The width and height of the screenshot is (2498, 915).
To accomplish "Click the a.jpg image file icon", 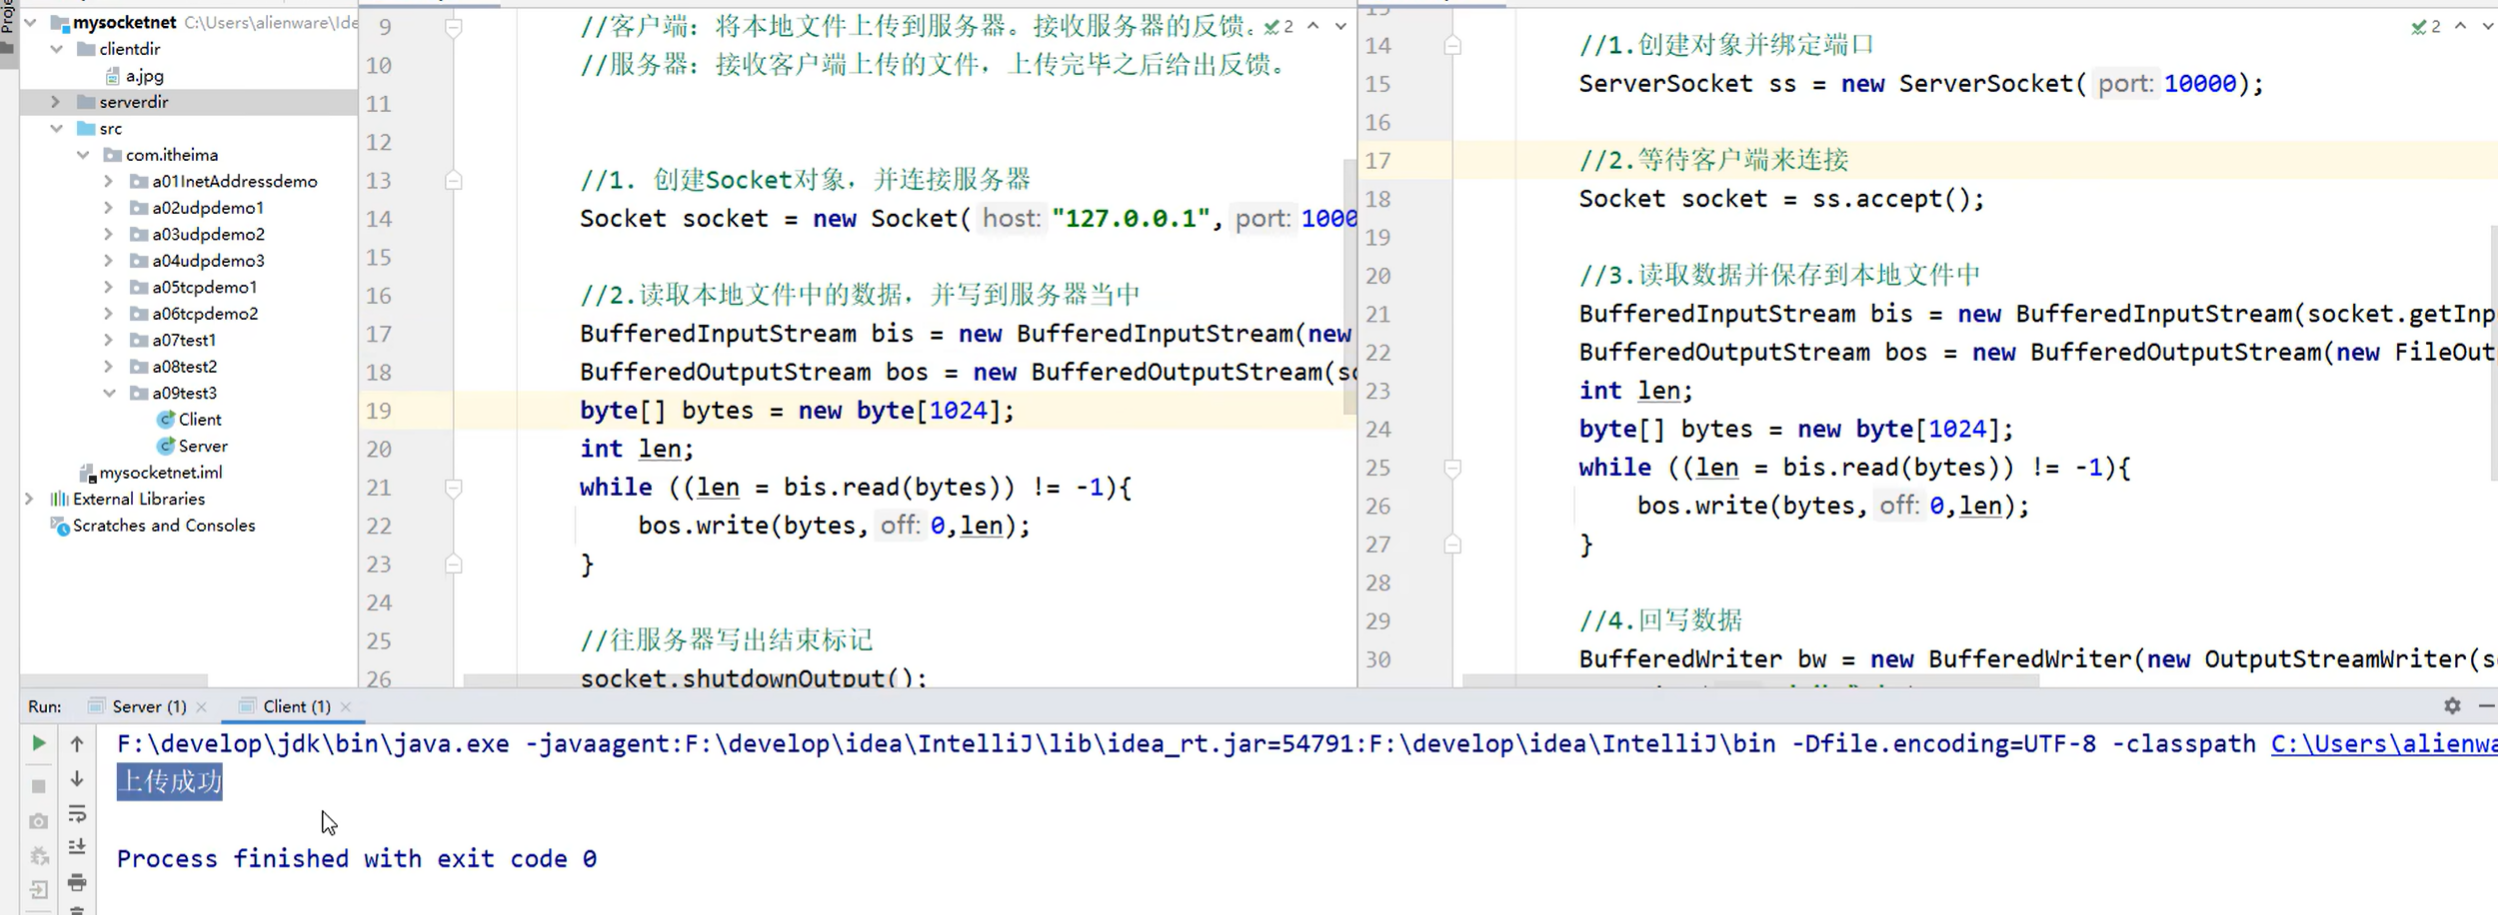I will click(113, 76).
